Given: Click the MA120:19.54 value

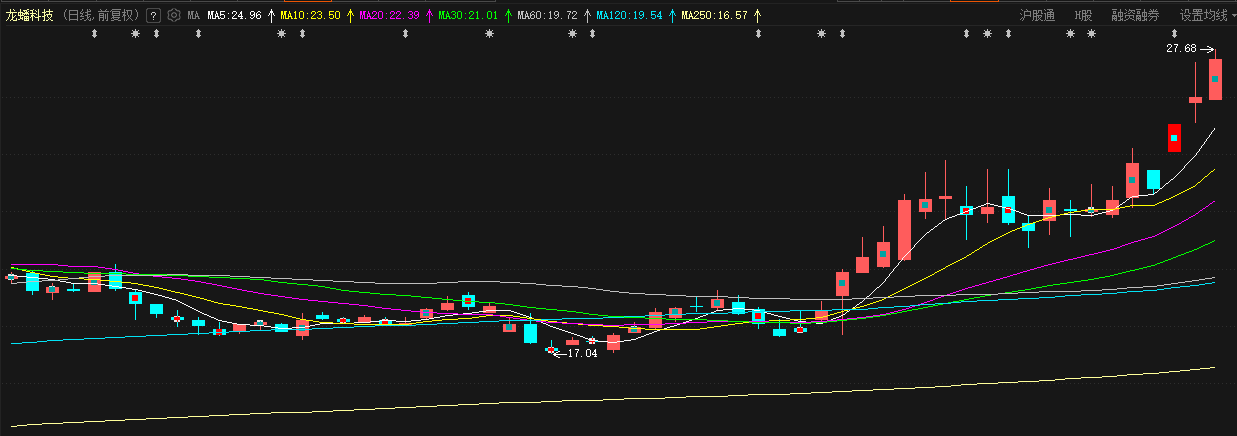Looking at the screenshot, I should [629, 15].
